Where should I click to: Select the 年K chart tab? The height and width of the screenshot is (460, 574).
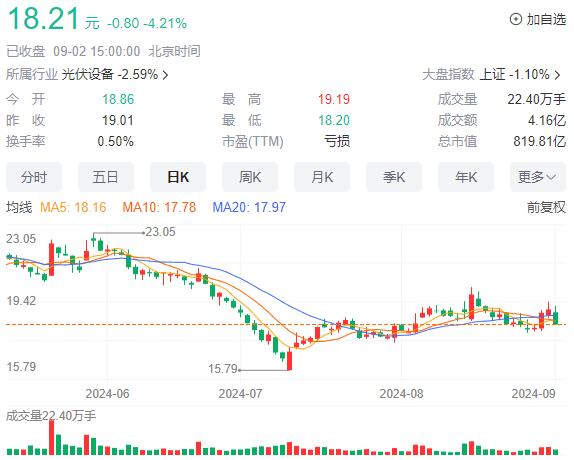(x=466, y=177)
